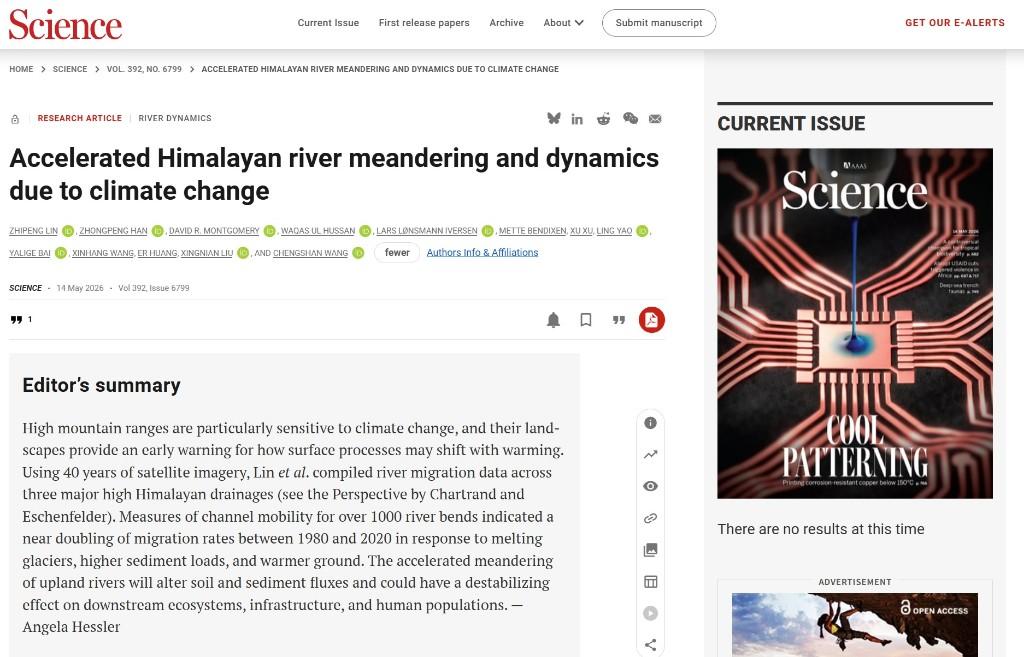This screenshot has height=657, width=1024.
Task: Share article on Reddit icon
Action: 603,119
